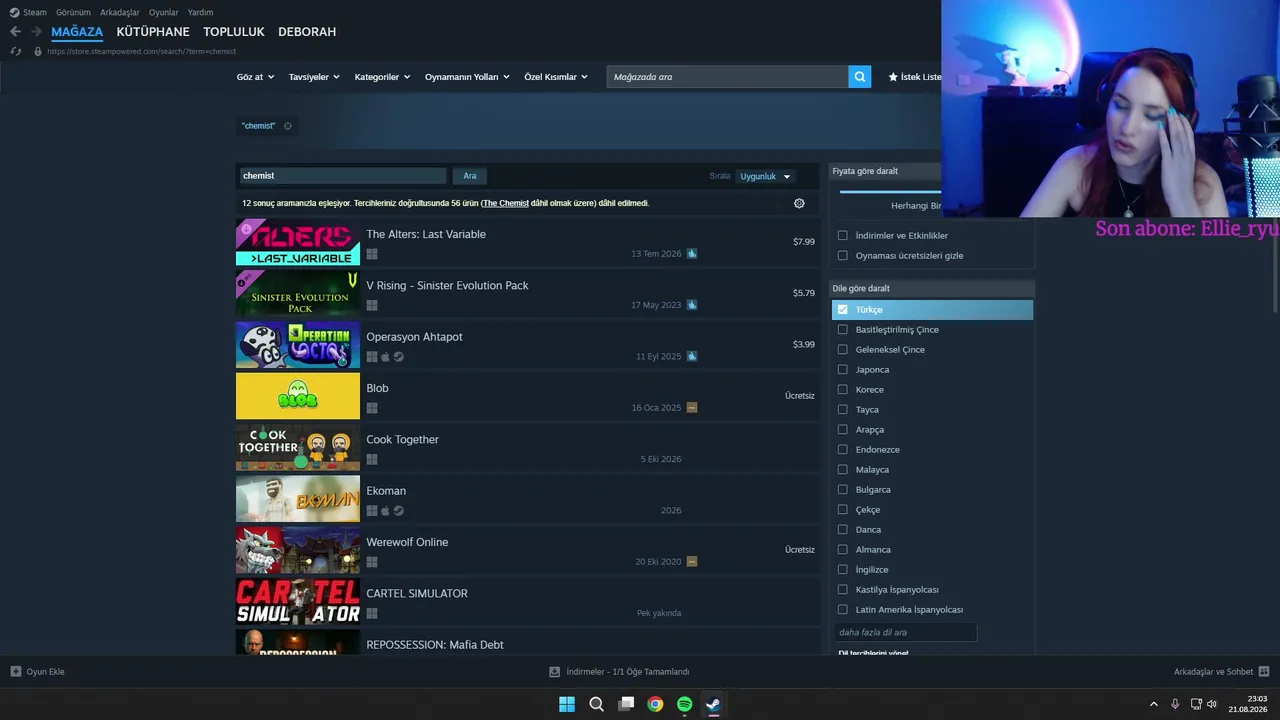The image size is (1280, 720).
Task: Expand the Tavsiyeler dropdown
Action: coord(314,77)
